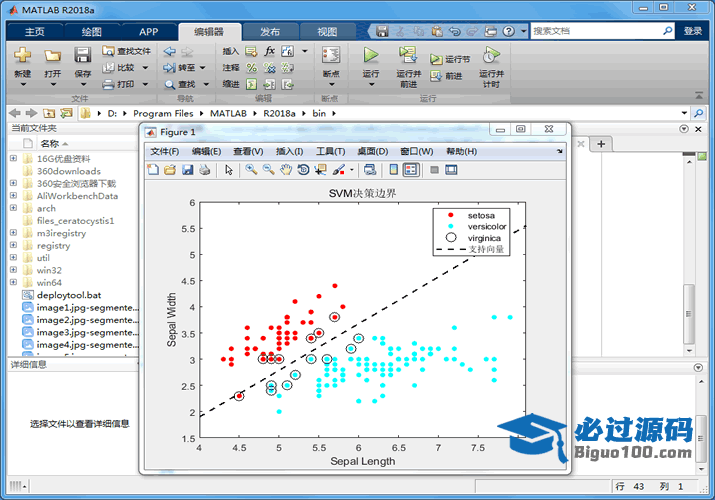Switch to the 主页 home tab
This screenshot has width=715, height=500.
(35, 31)
